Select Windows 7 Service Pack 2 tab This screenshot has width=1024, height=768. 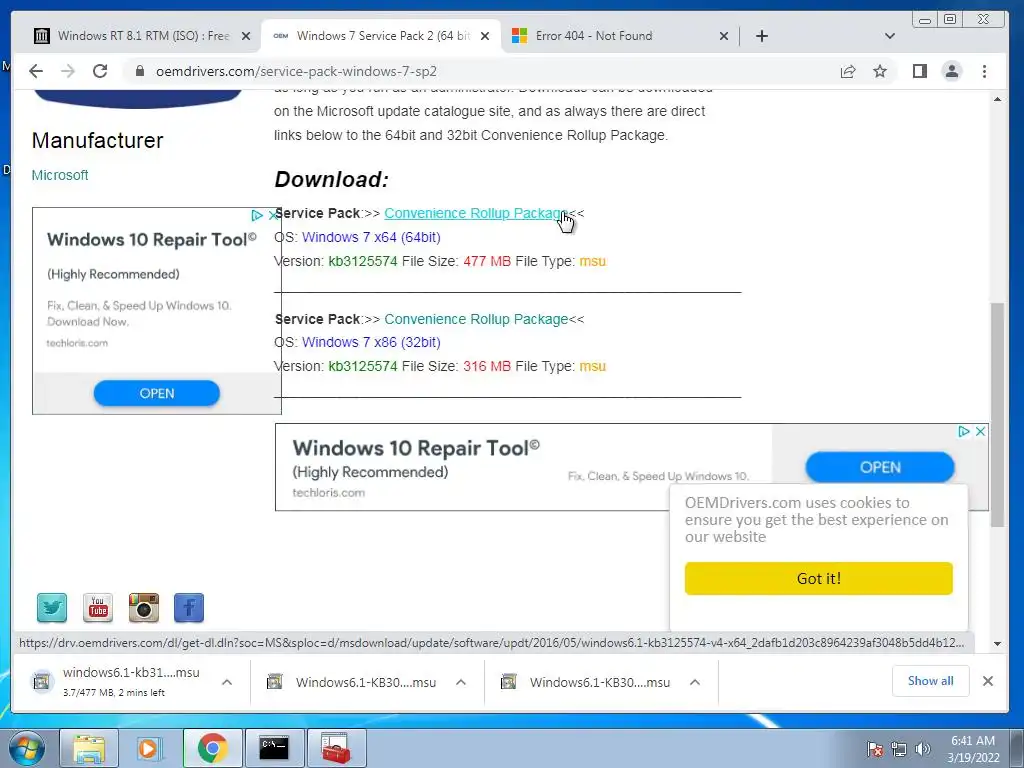click(381, 36)
